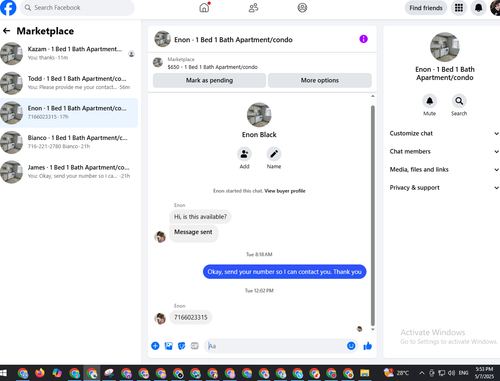This screenshot has width=500, height=381.
Task: Click the volume tray icon
Action: [451, 373]
